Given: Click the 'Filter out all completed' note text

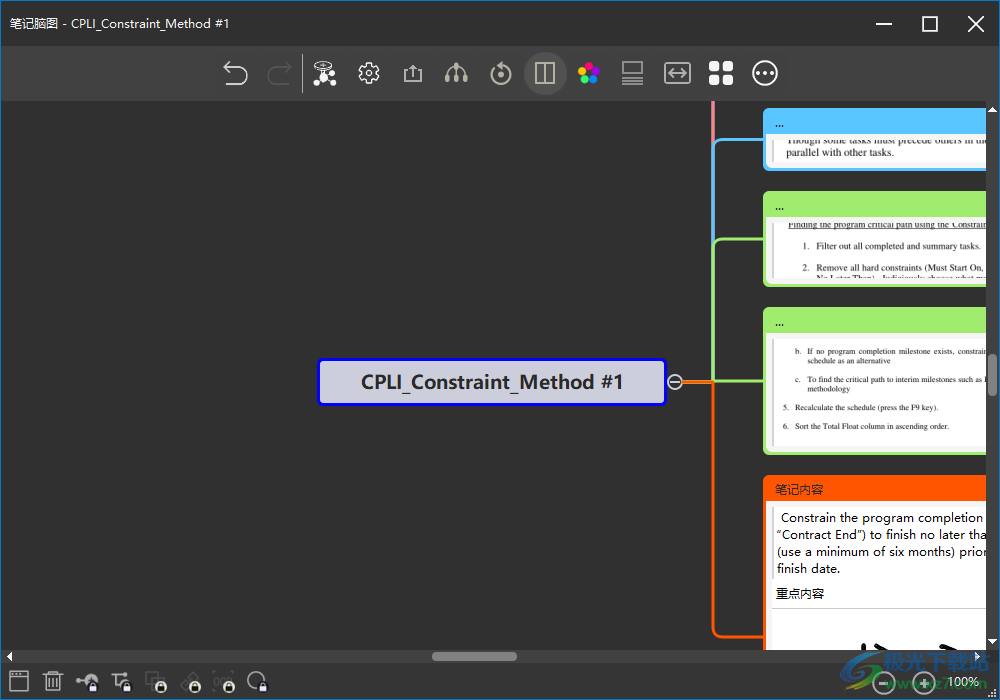Looking at the screenshot, I should pyautogui.click(x=898, y=246).
